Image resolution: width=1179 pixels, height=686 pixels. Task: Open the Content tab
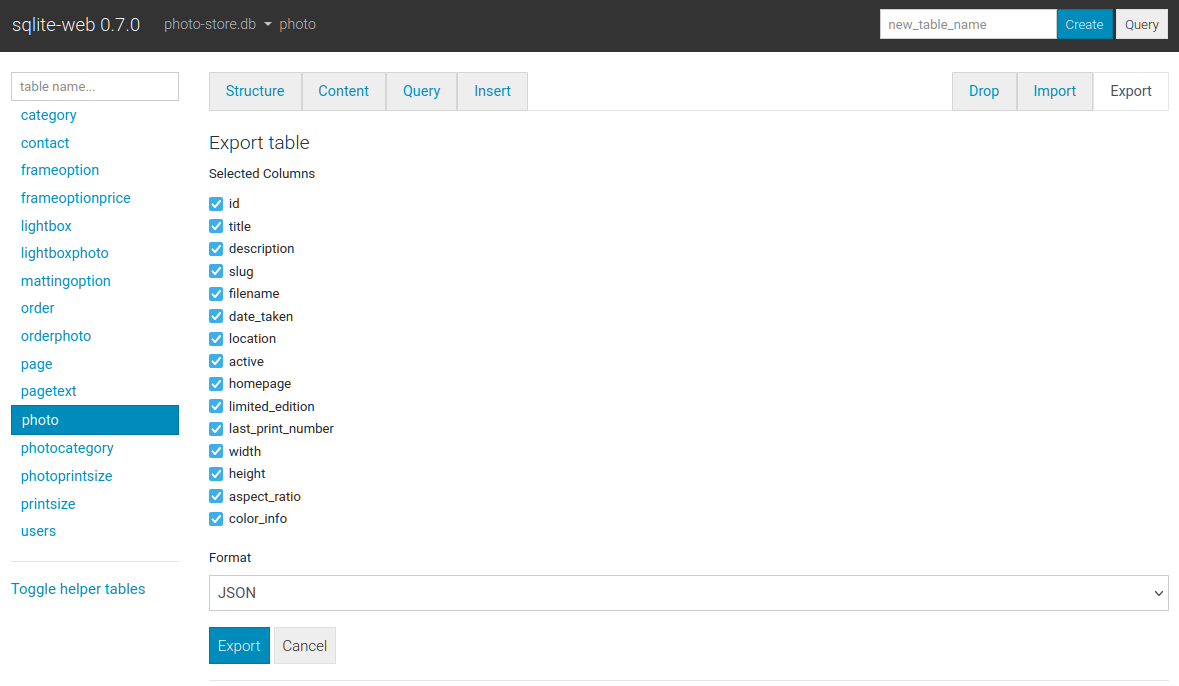(x=344, y=91)
